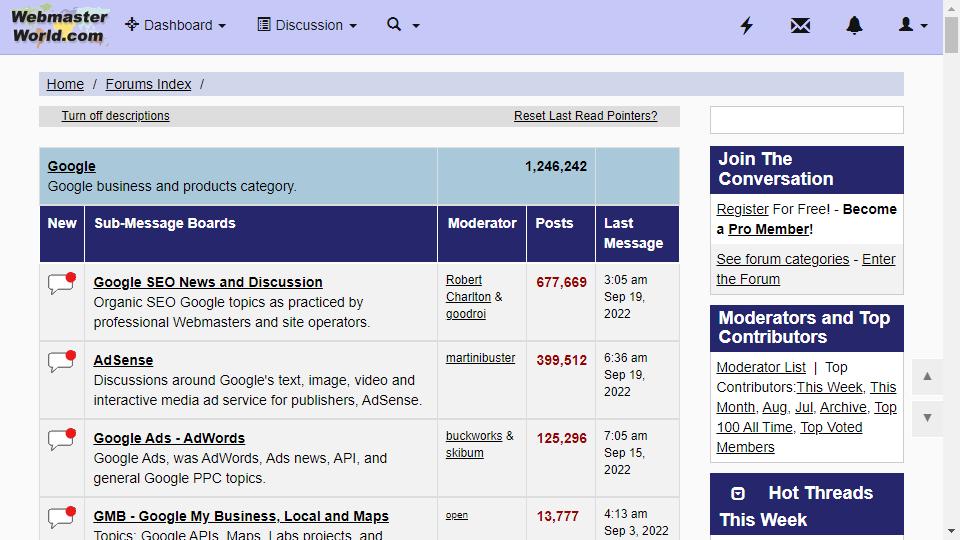Open Google SEO News and Discussion board
This screenshot has height=540, width=960.
(x=208, y=282)
